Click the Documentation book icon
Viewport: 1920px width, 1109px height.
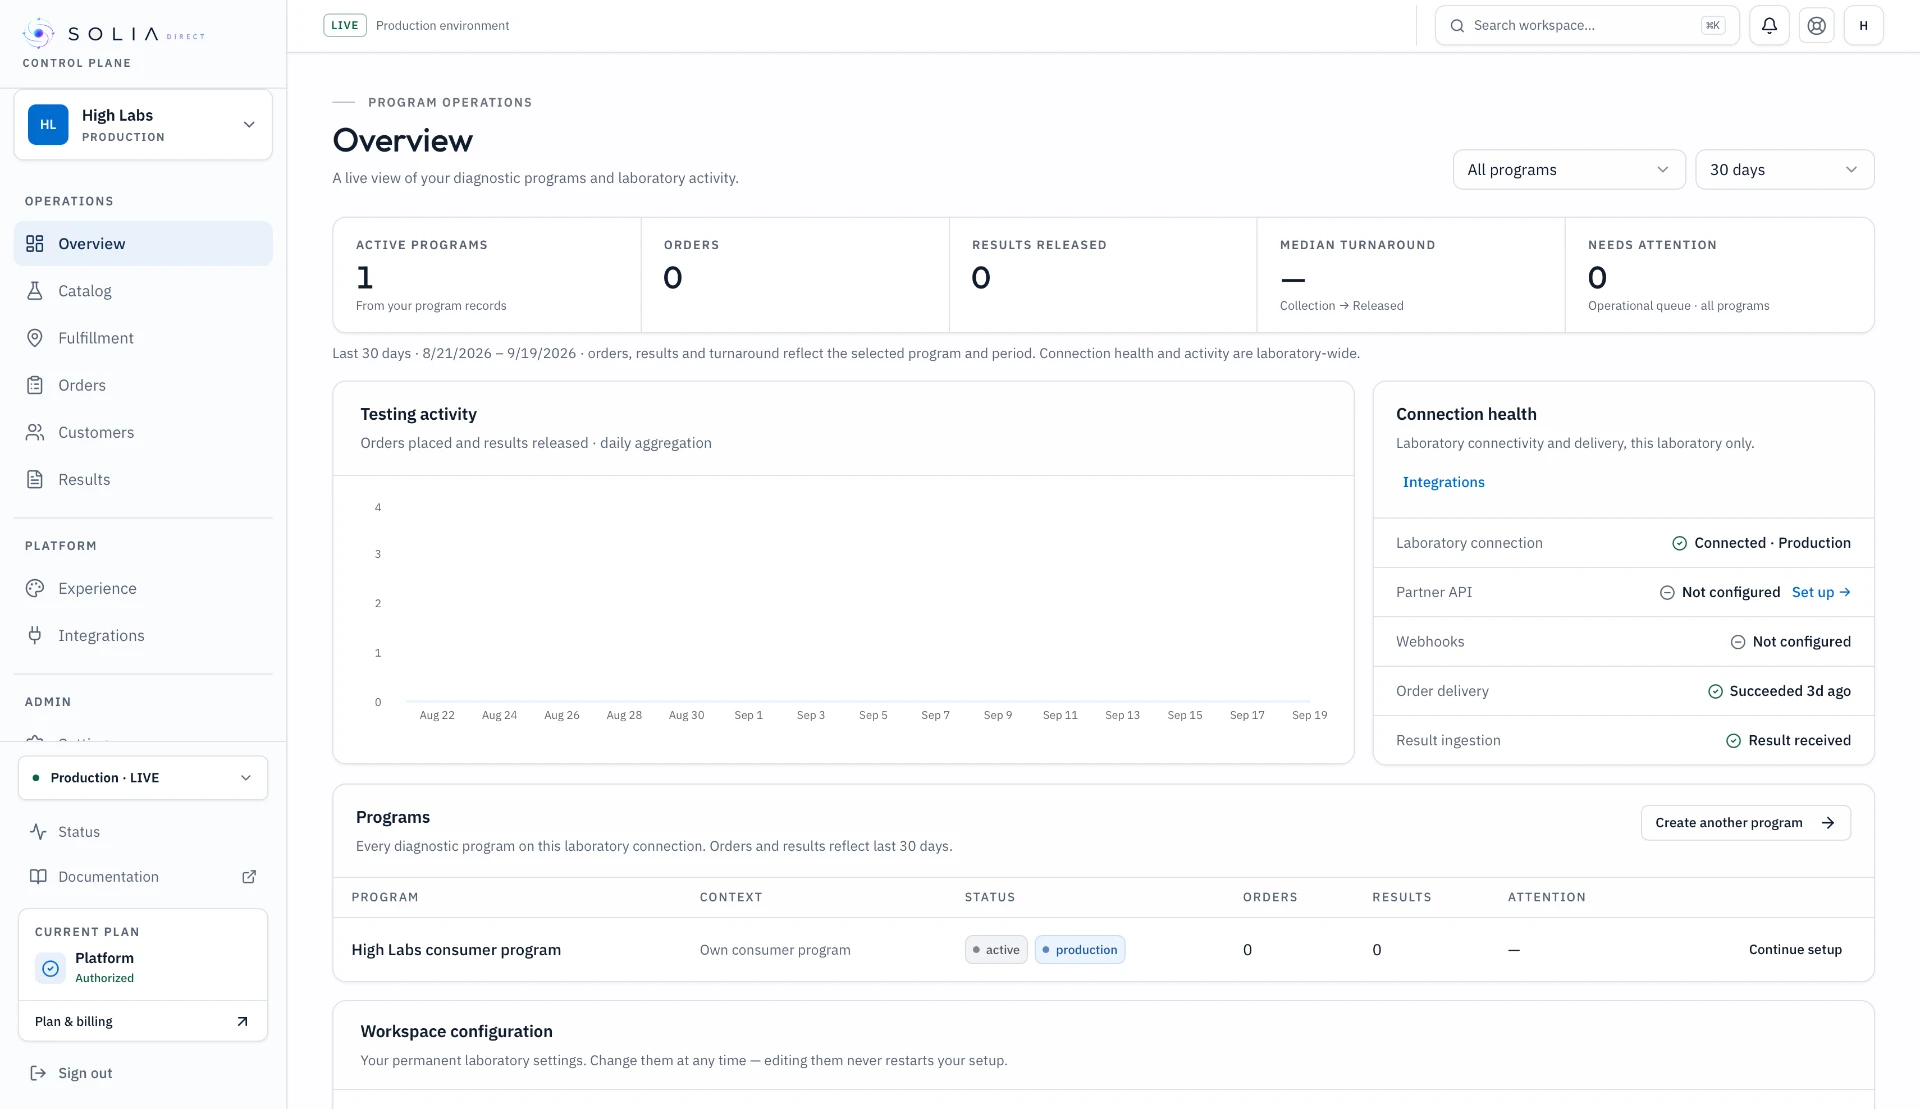pyautogui.click(x=38, y=877)
